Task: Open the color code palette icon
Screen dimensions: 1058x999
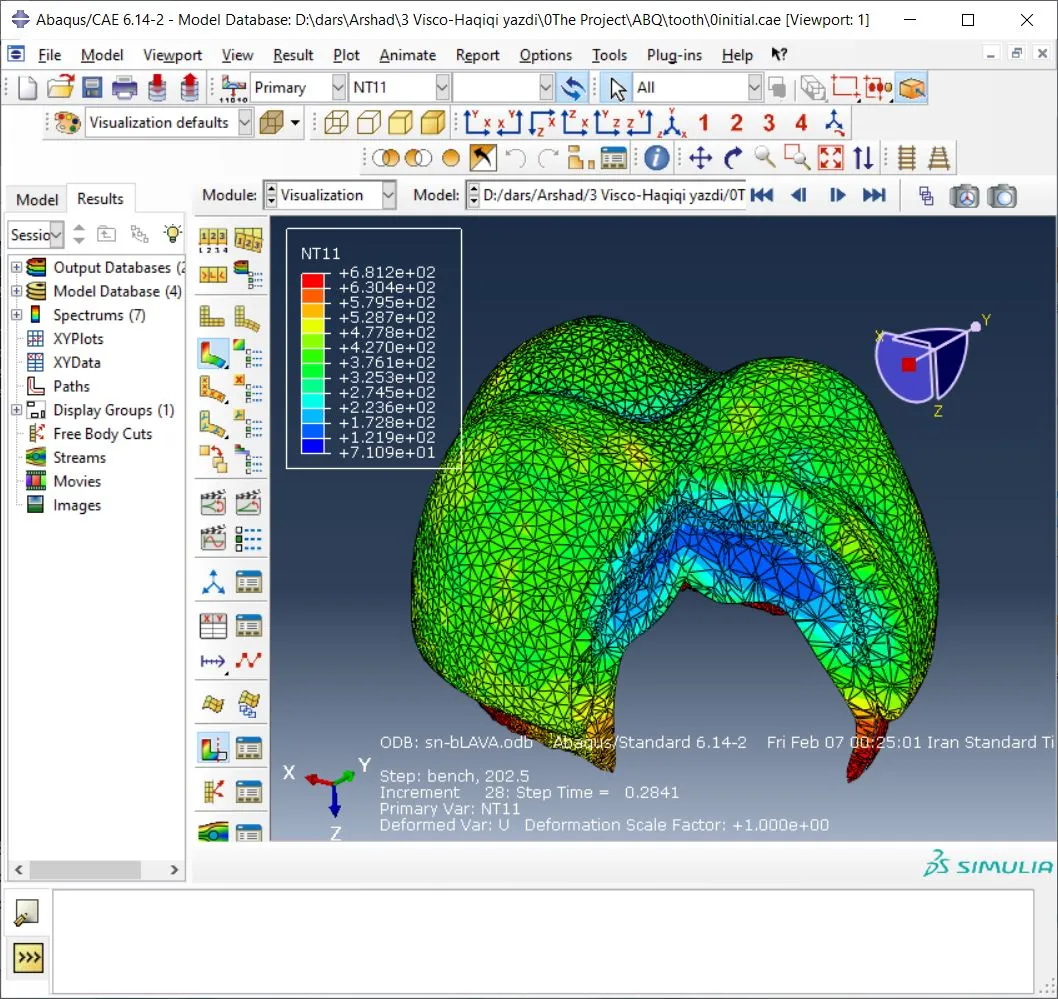Action: (x=67, y=123)
